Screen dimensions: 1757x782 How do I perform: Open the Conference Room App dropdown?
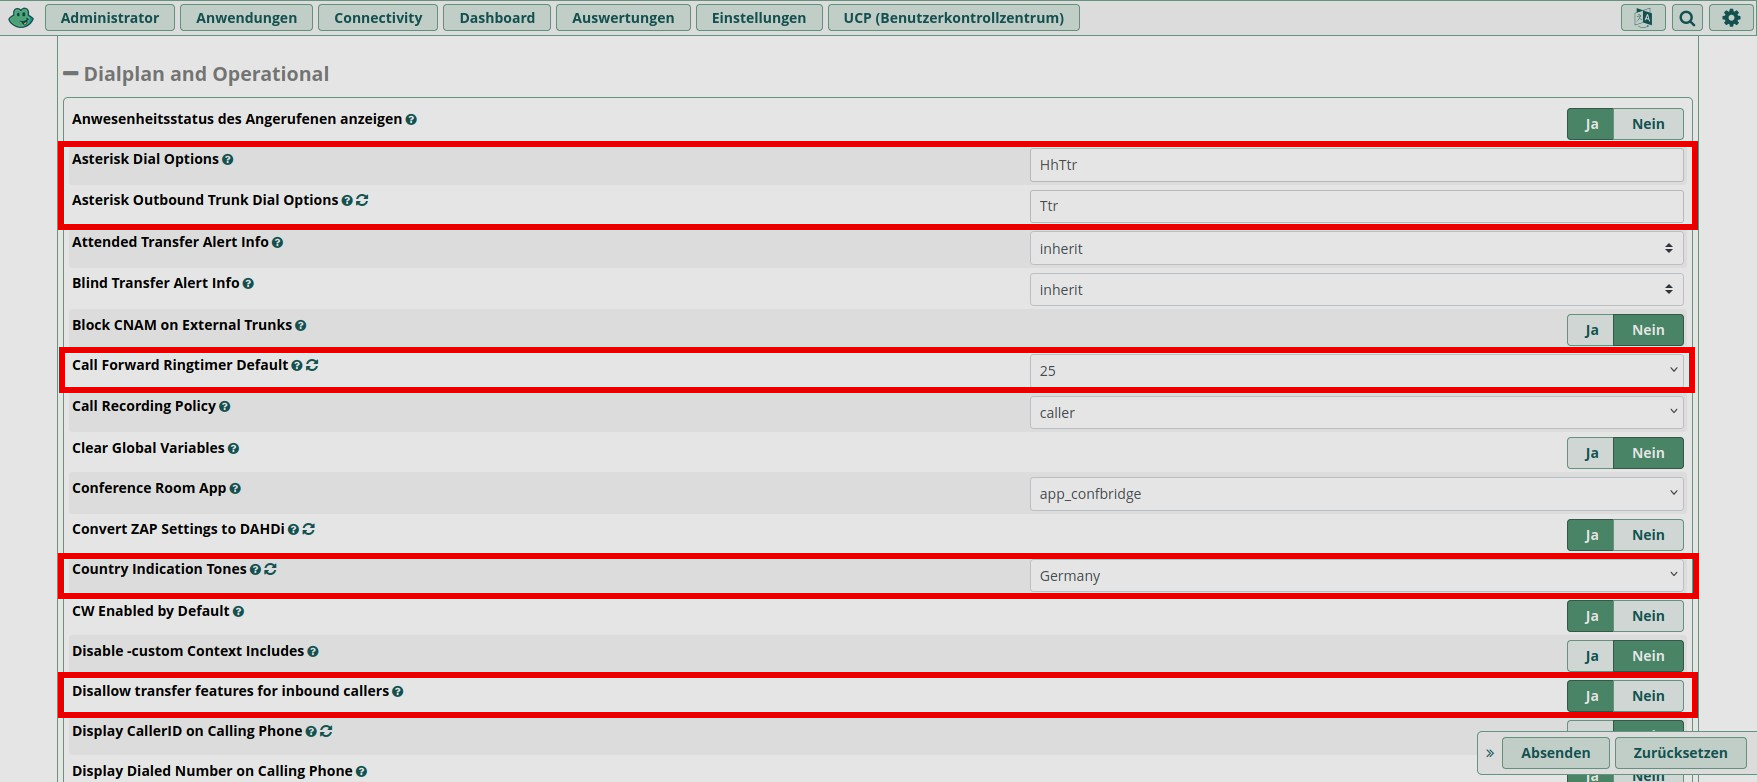coord(1355,494)
